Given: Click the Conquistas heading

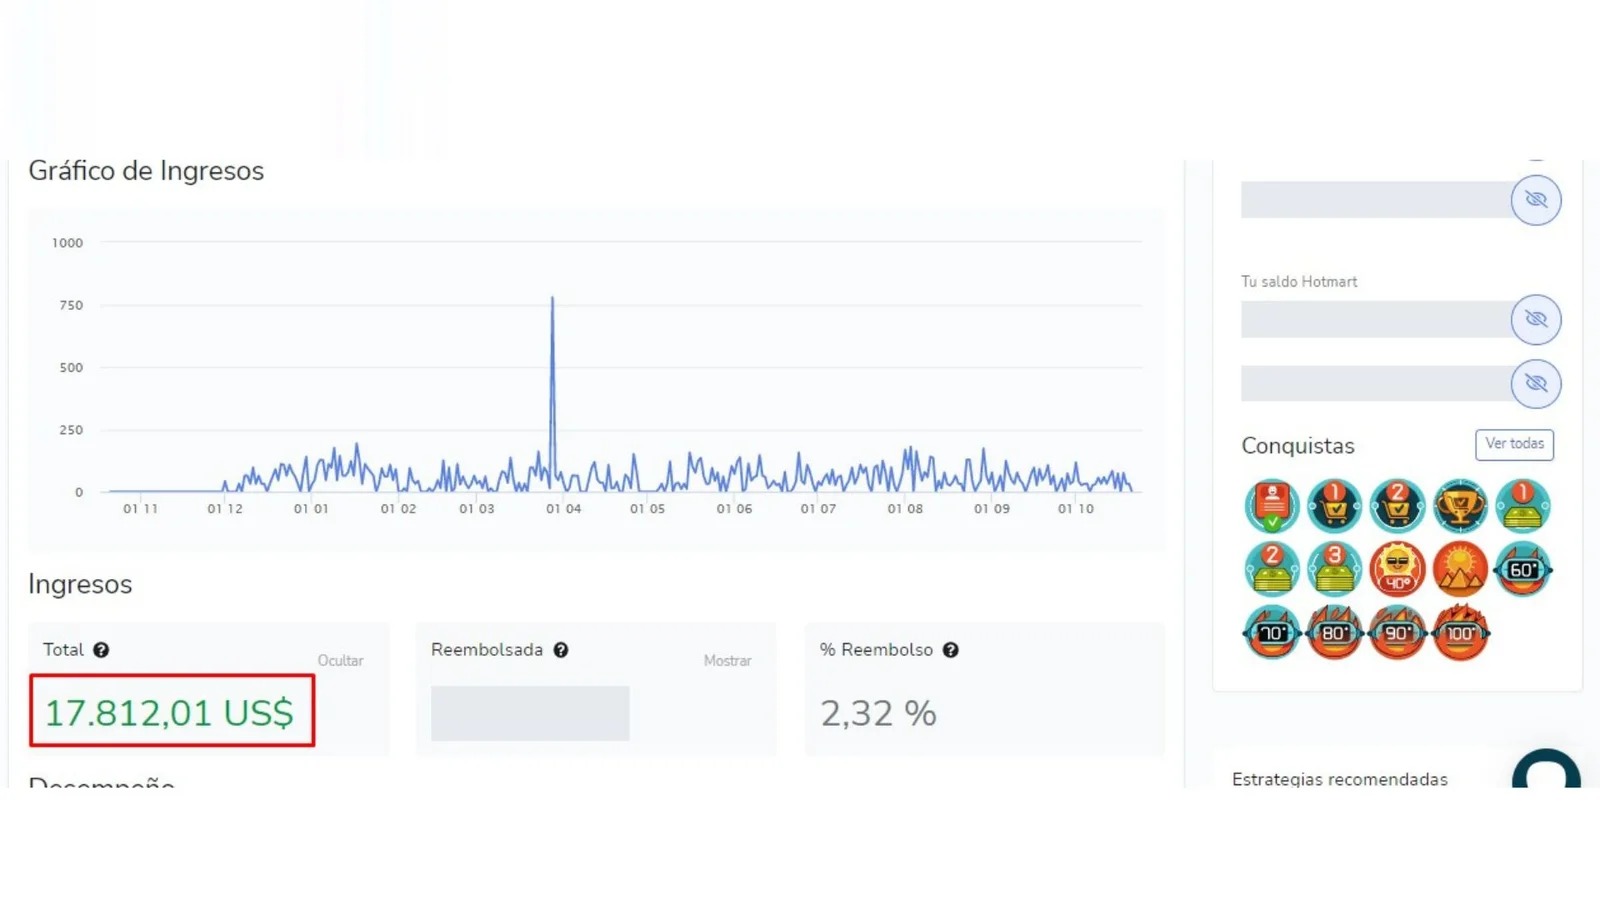Looking at the screenshot, I should [1298, 446].
